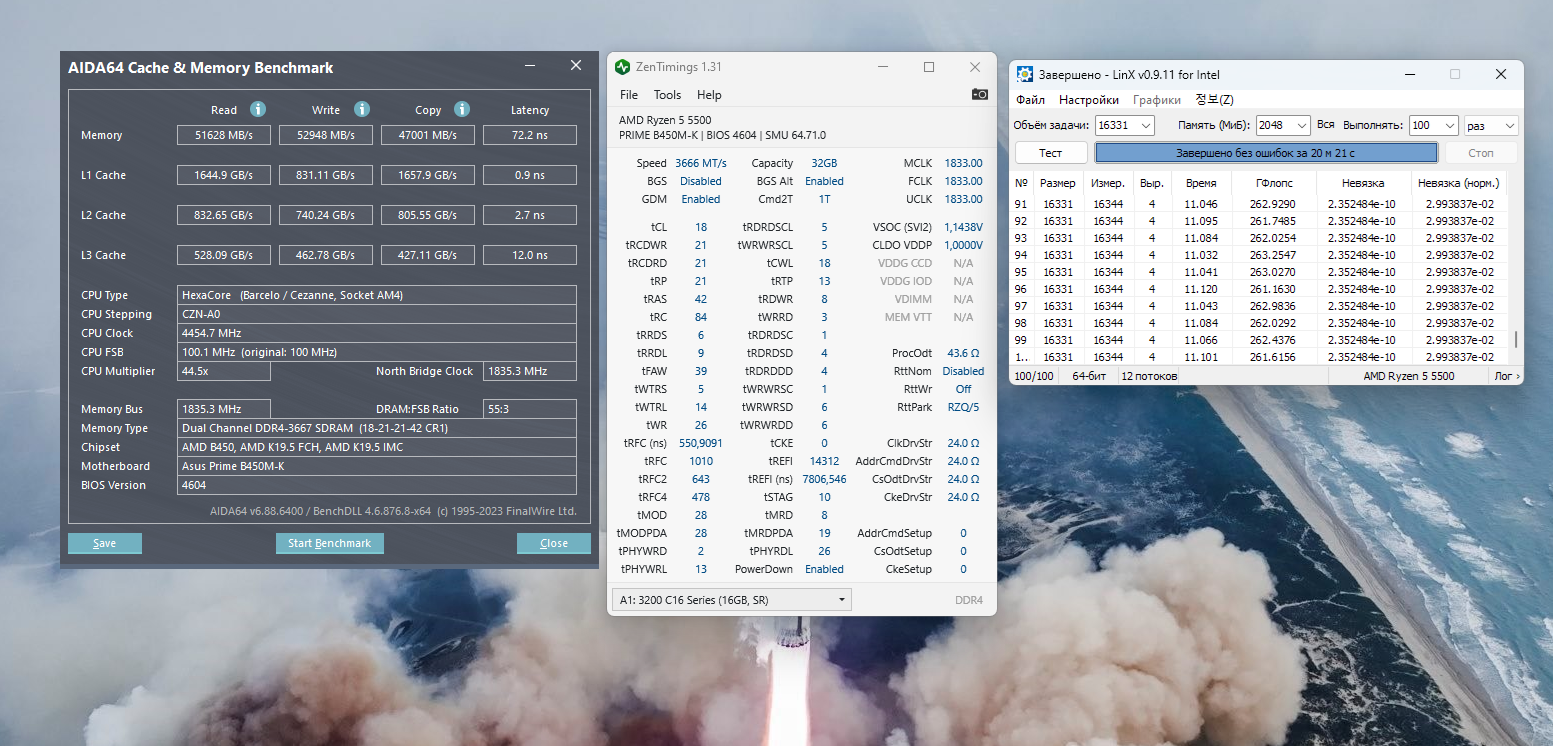Click the L3 Cache Write value 462.78 GB/s

(326, 255)
